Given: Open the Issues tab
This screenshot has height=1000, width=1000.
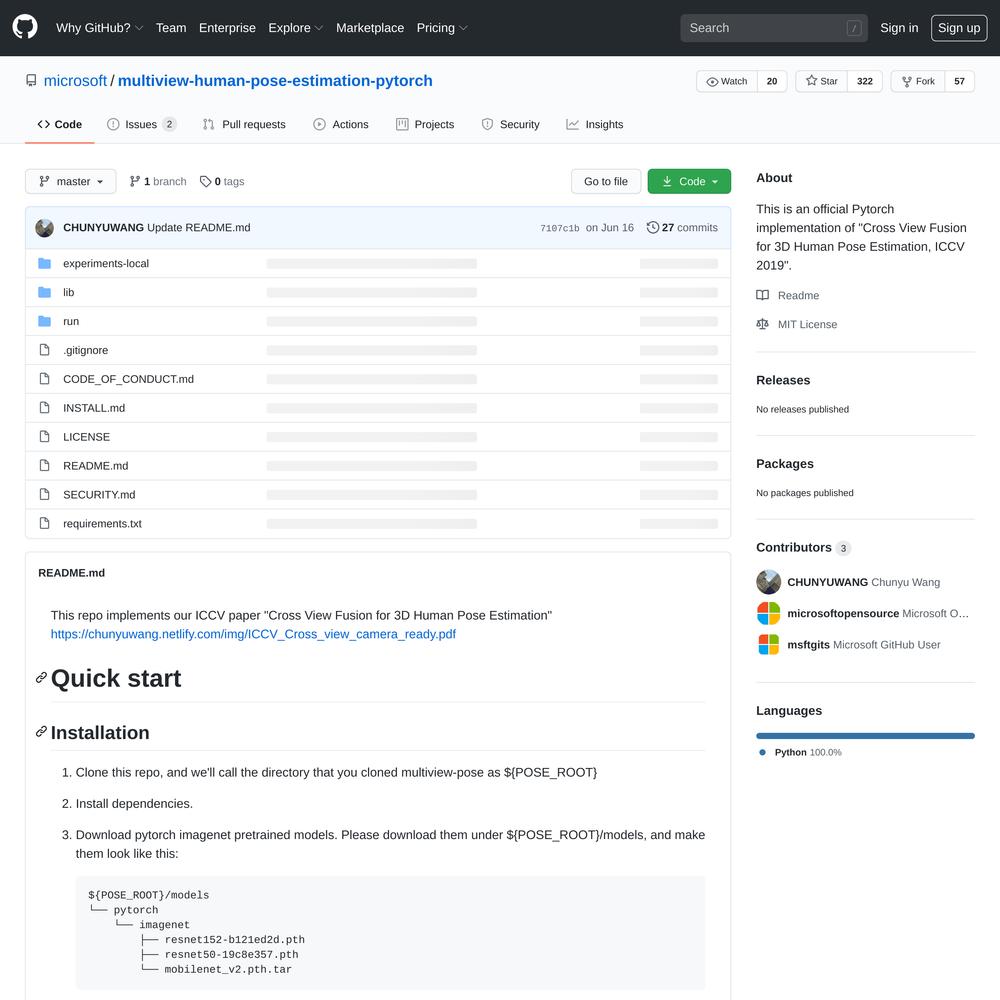Looking at the screenshot, I should [x=141, y=124].
